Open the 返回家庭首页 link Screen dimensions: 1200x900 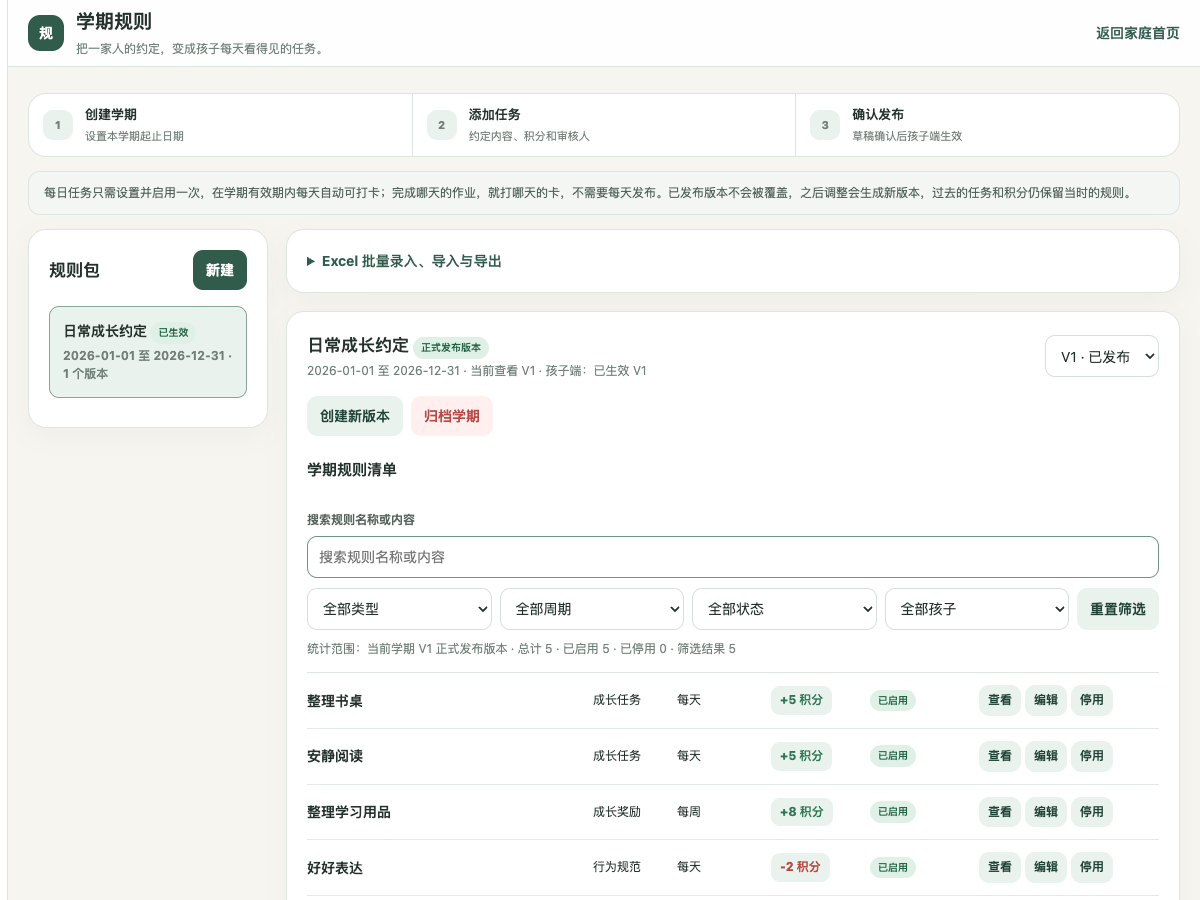(x=1137, y=33)
